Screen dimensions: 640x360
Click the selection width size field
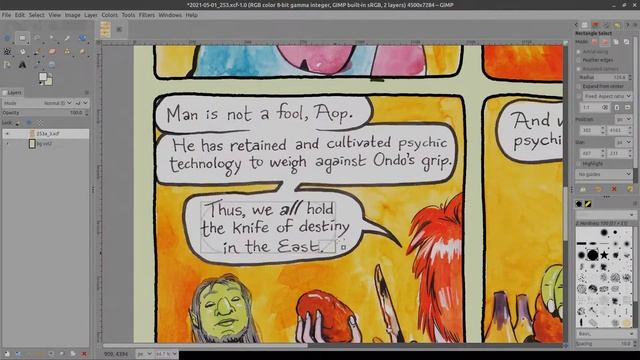(591, 153)
